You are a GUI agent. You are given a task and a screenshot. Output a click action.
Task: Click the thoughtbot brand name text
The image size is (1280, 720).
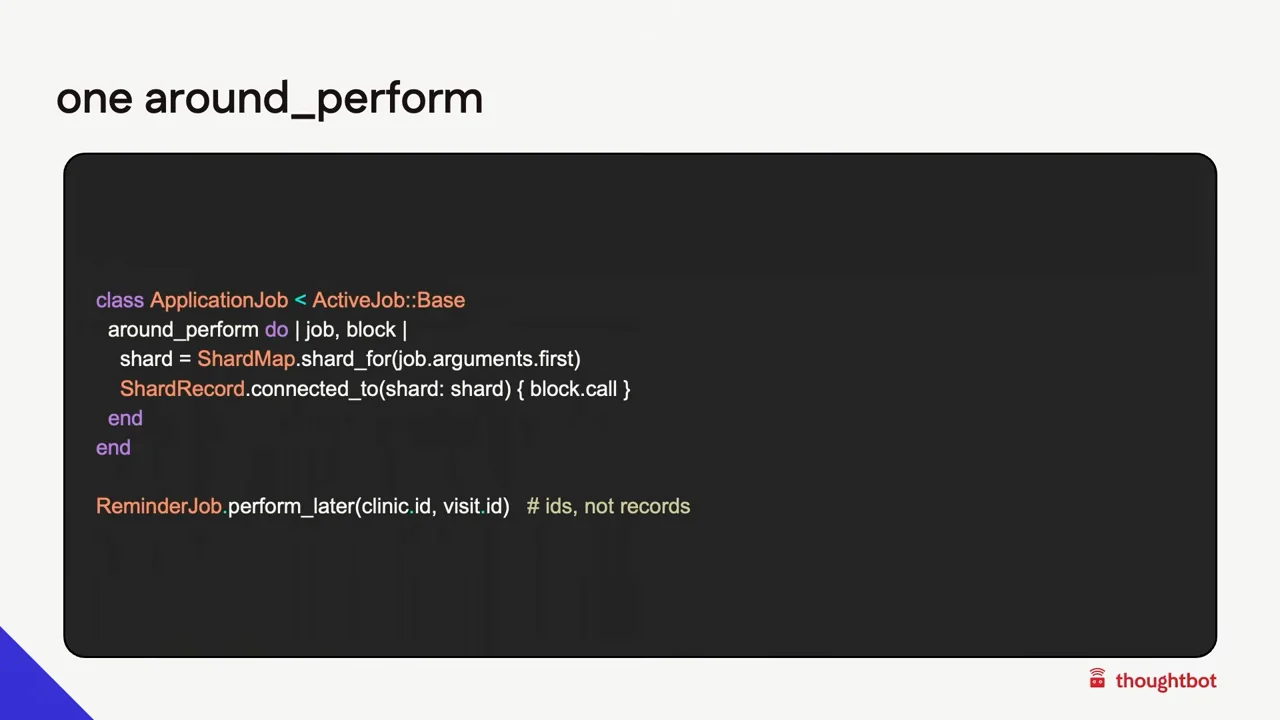click(1166, 681)
